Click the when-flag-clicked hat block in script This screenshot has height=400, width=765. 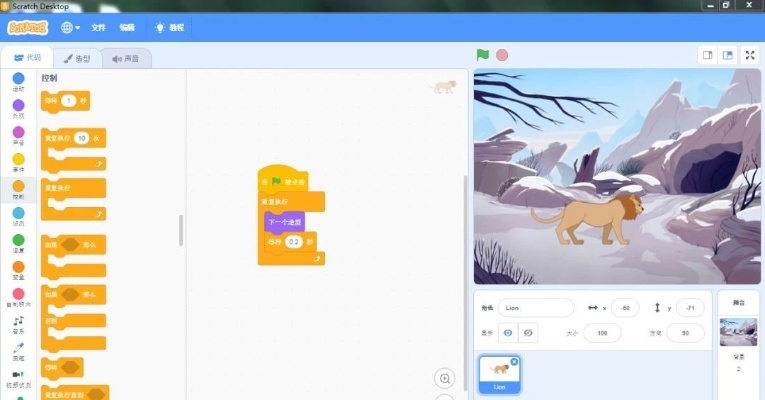pyautogui.click(x=283, y=179)
